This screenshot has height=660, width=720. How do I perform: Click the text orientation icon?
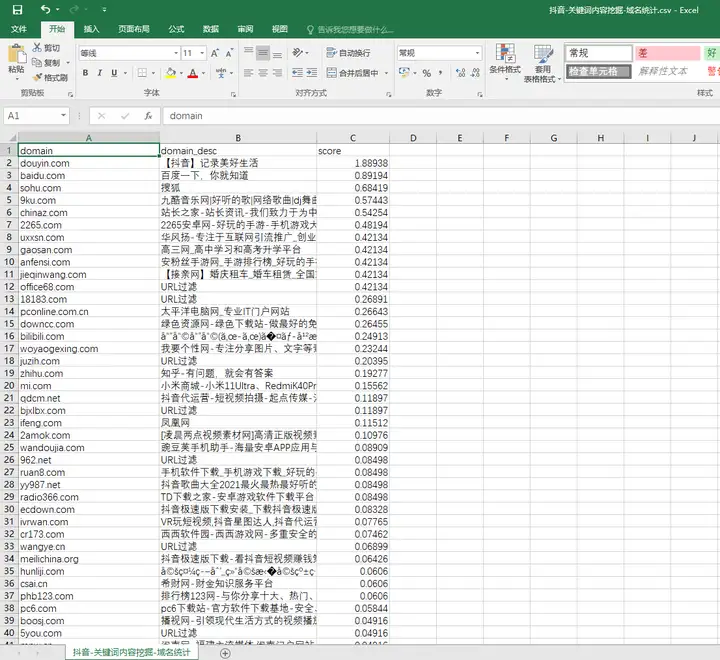click(x=298, y=53)
